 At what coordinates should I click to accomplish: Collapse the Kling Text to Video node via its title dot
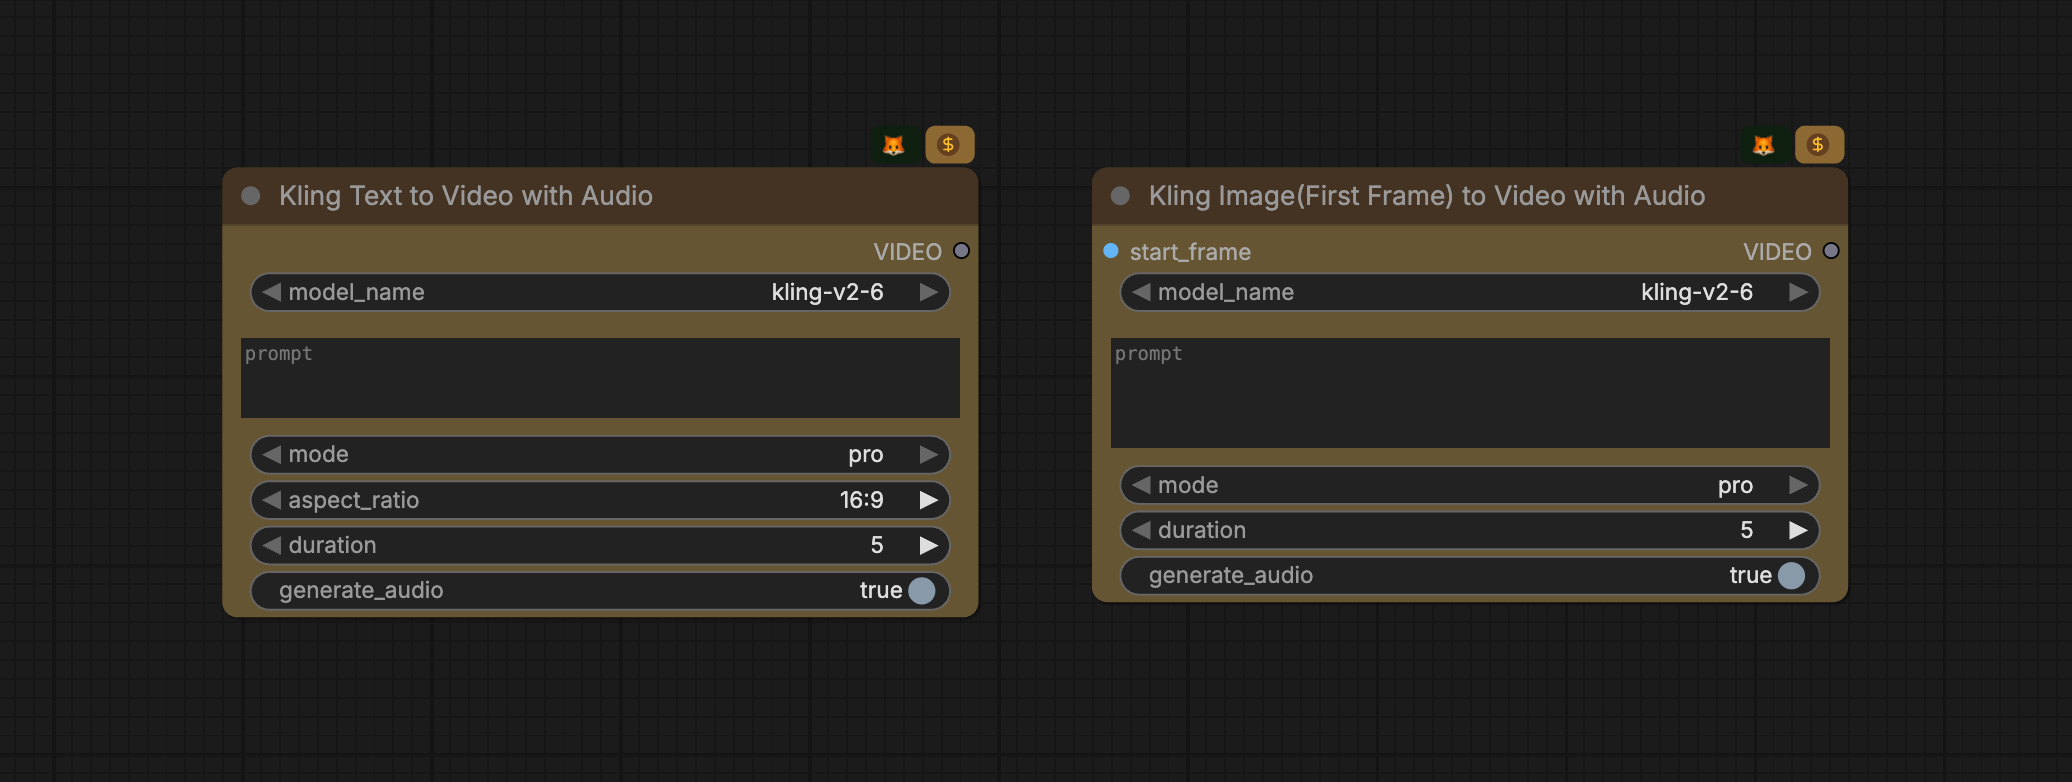tap(251, 196)
